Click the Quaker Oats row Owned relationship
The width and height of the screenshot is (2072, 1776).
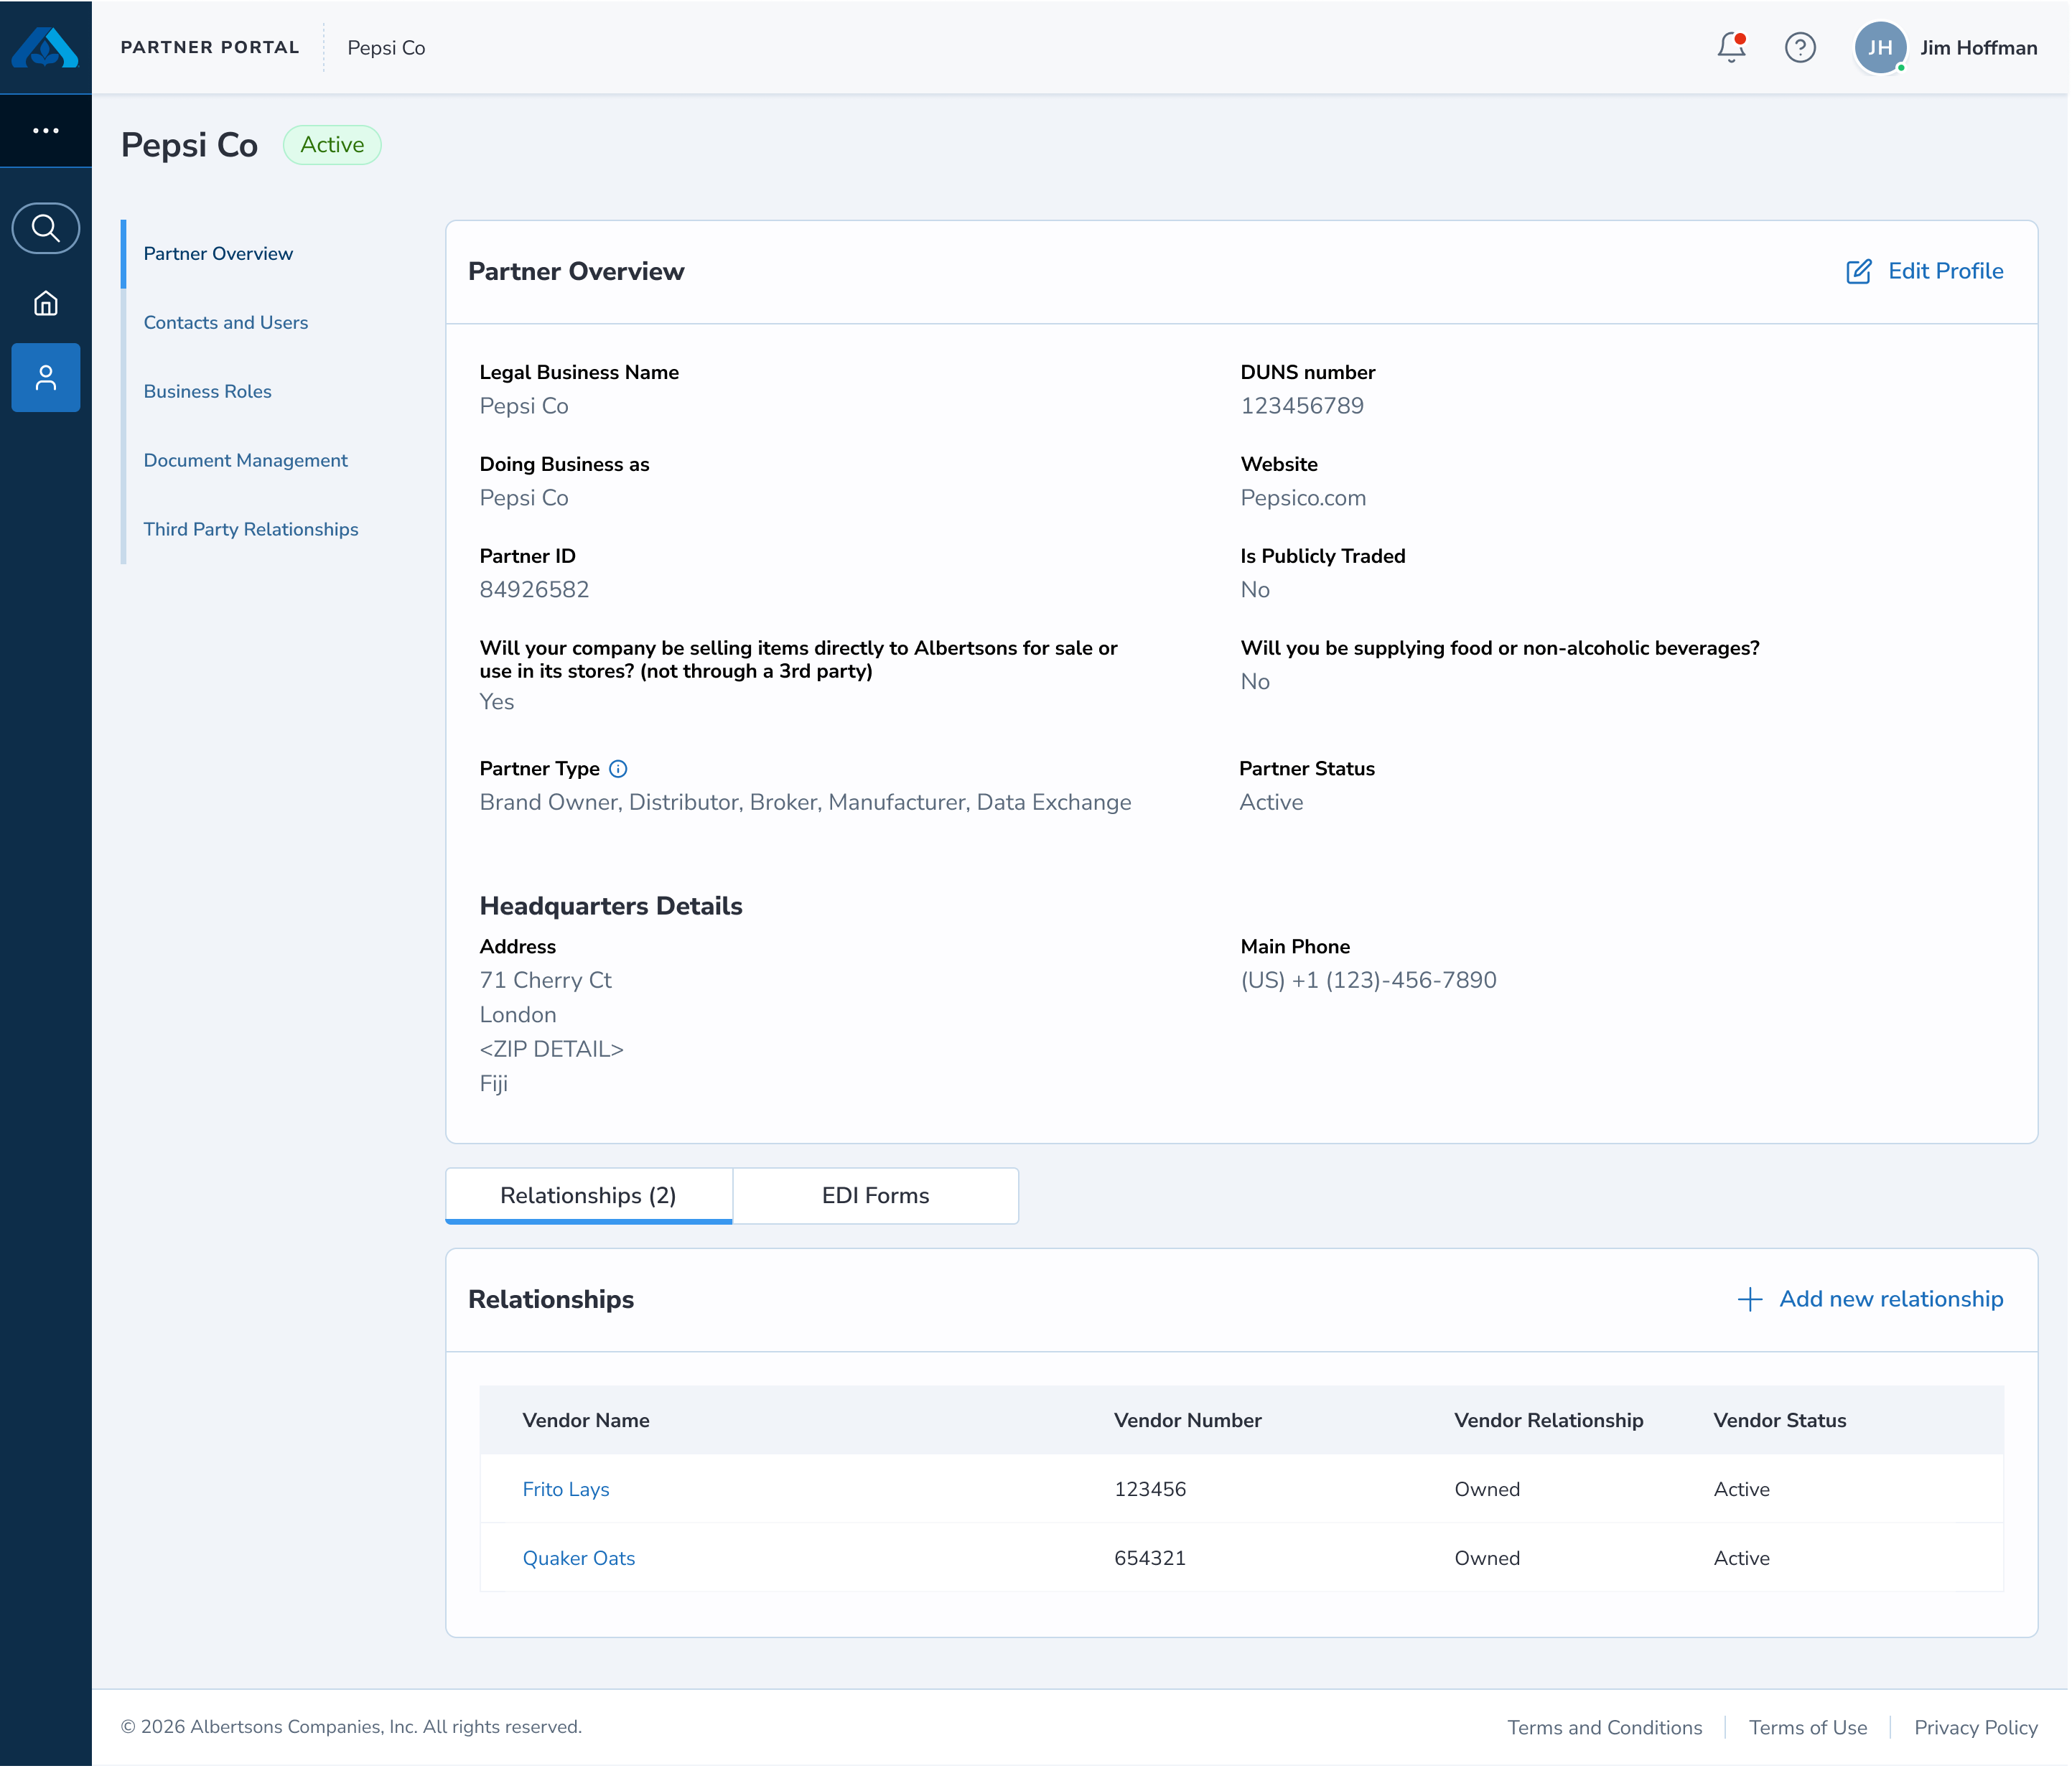pos(1488,1559)
